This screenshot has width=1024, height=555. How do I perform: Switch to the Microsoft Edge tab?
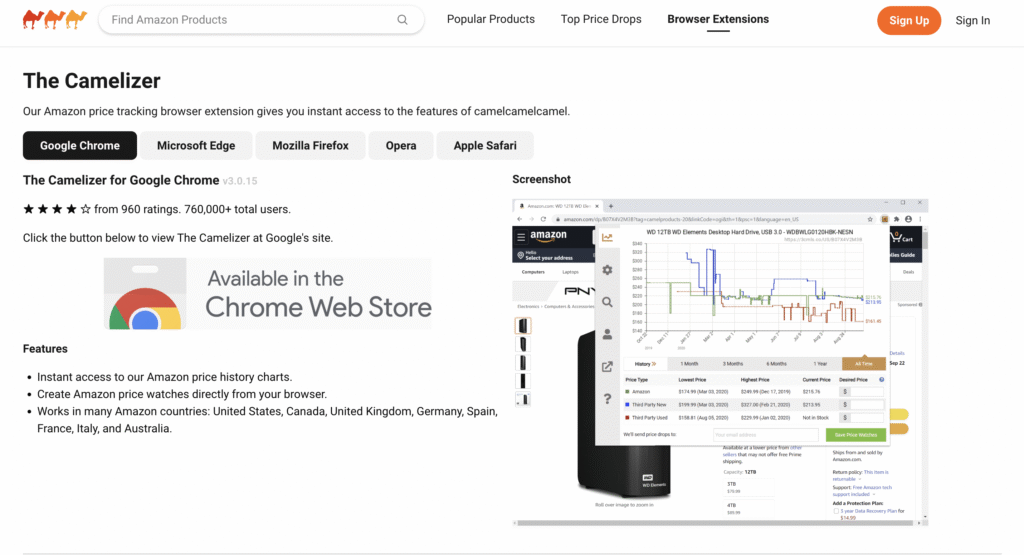(196, 146)
